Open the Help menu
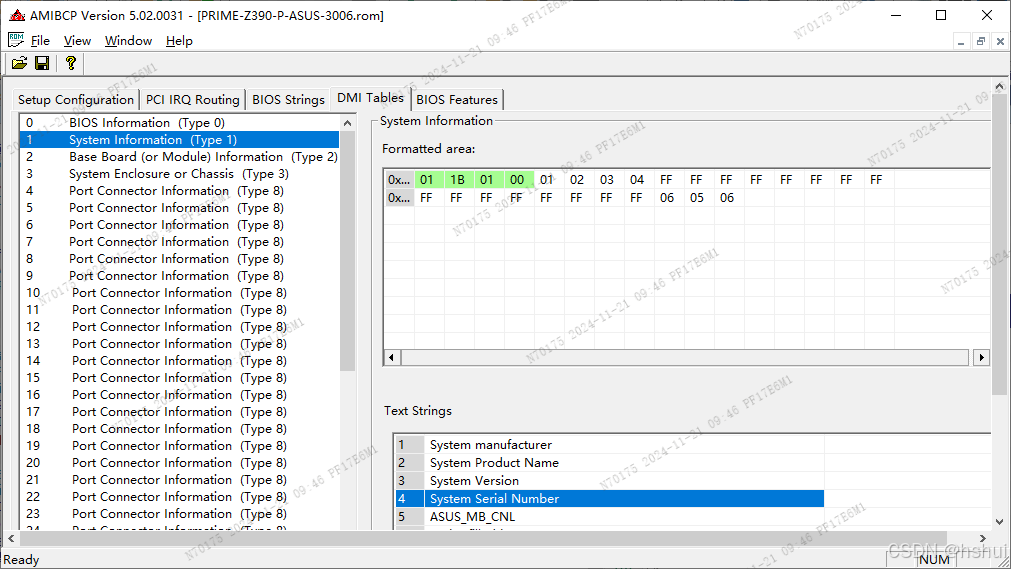 click(179, 41)
